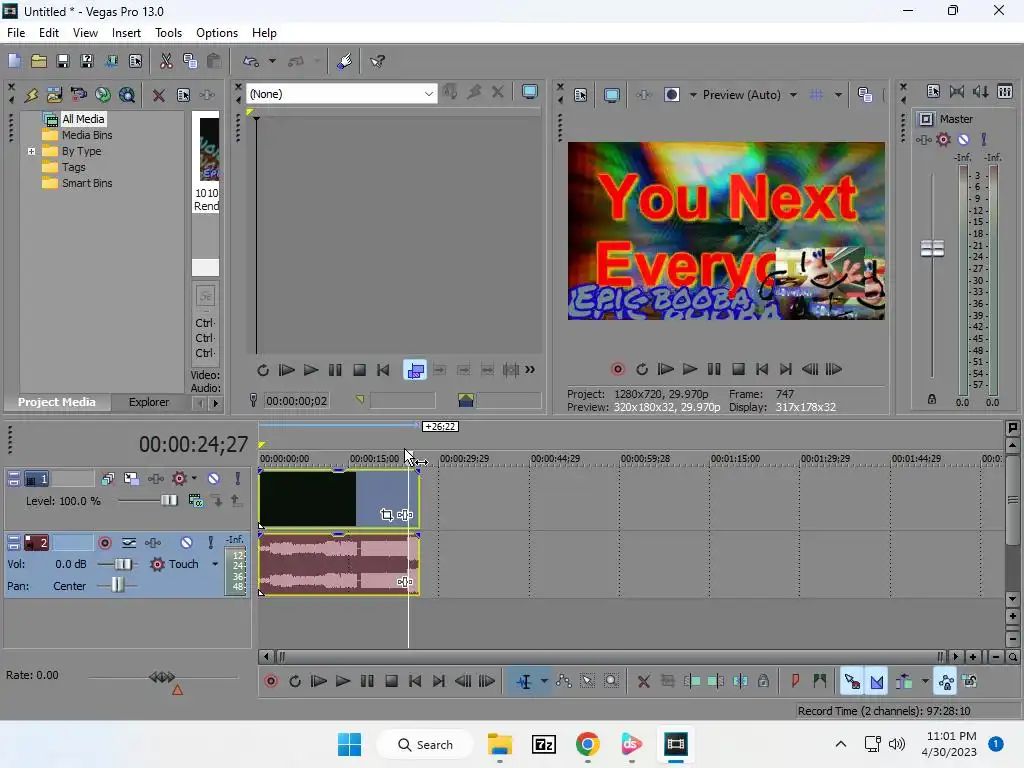The height and width of the screenshot is (768, 1024).
Task: Open the Tools menu
Action: (x=168, y=33)
